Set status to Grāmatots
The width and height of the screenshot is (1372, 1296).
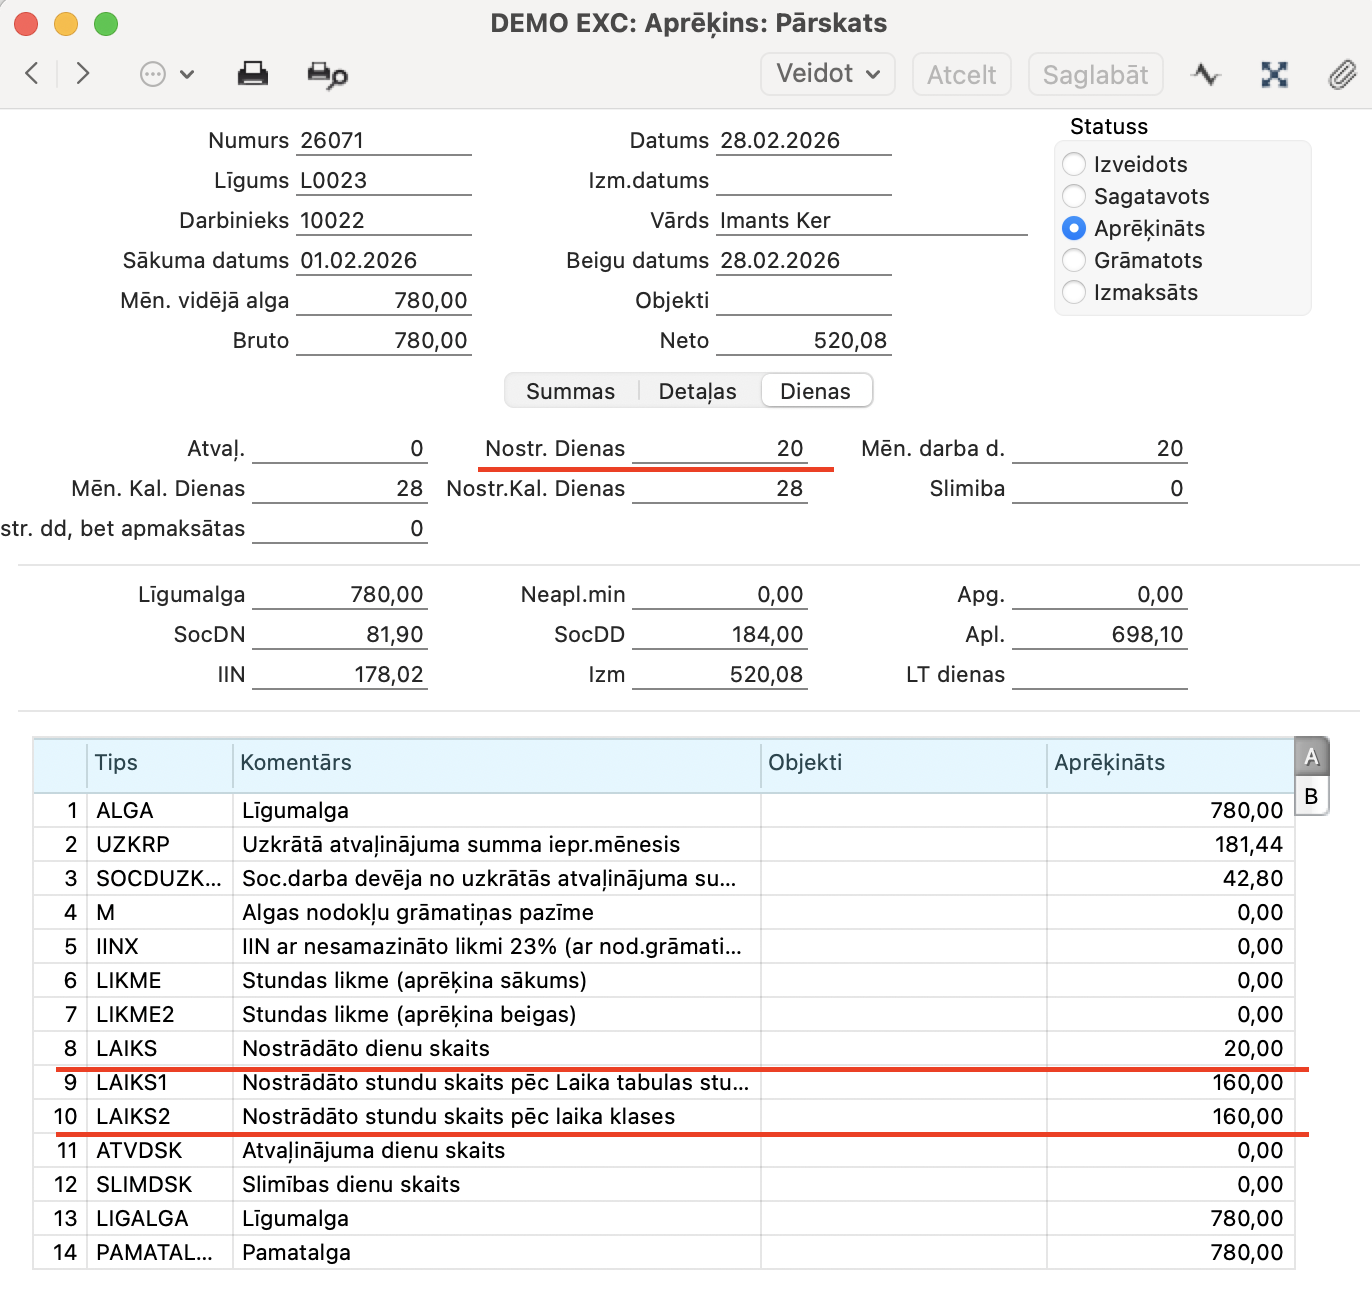(x=1074, y=260)
